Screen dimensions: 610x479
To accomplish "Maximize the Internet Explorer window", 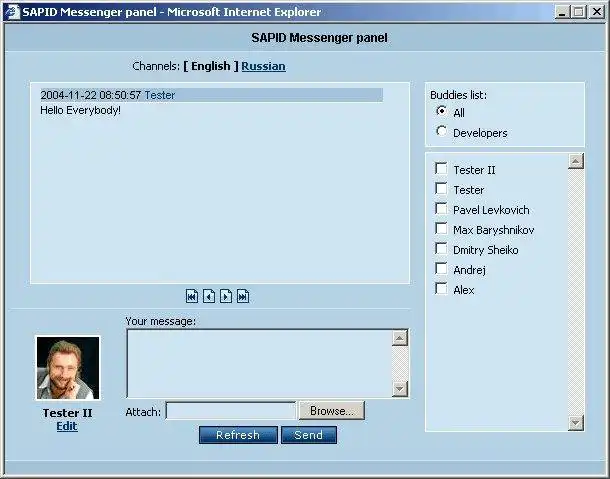I will (578, 12).
